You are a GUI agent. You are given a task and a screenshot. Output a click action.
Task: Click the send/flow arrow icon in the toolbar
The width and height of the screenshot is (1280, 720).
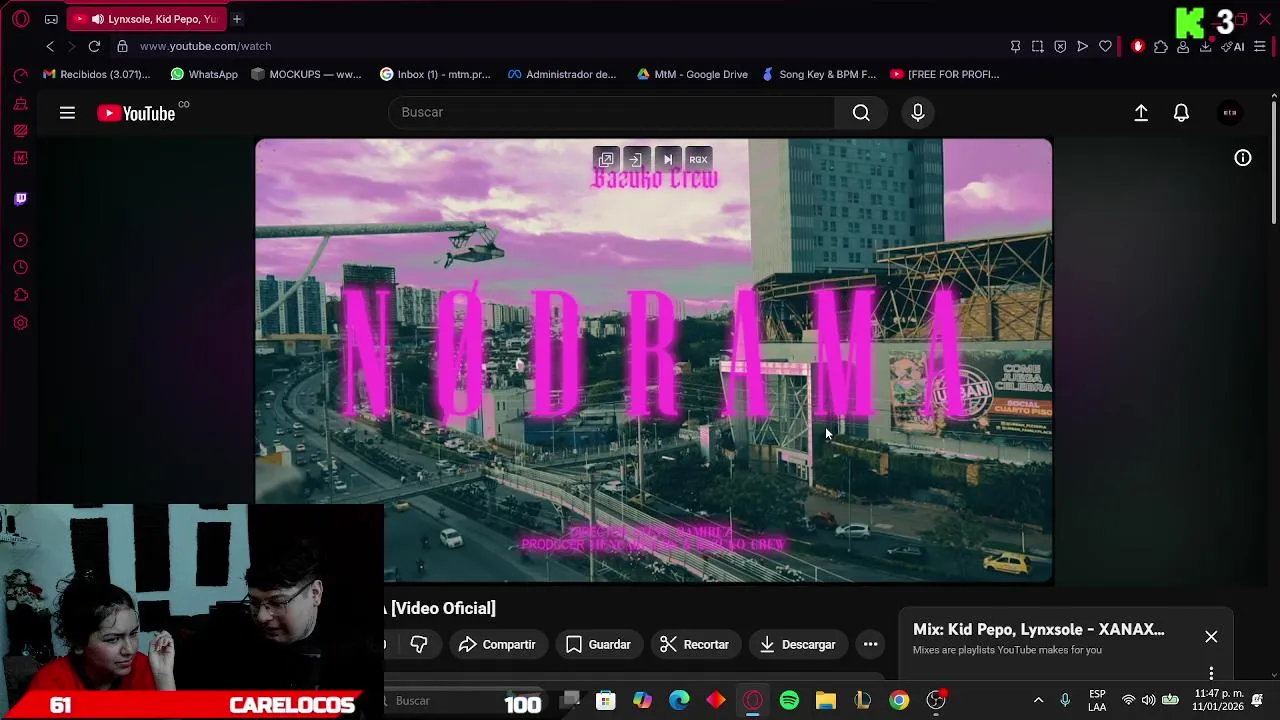point(1082,46)
